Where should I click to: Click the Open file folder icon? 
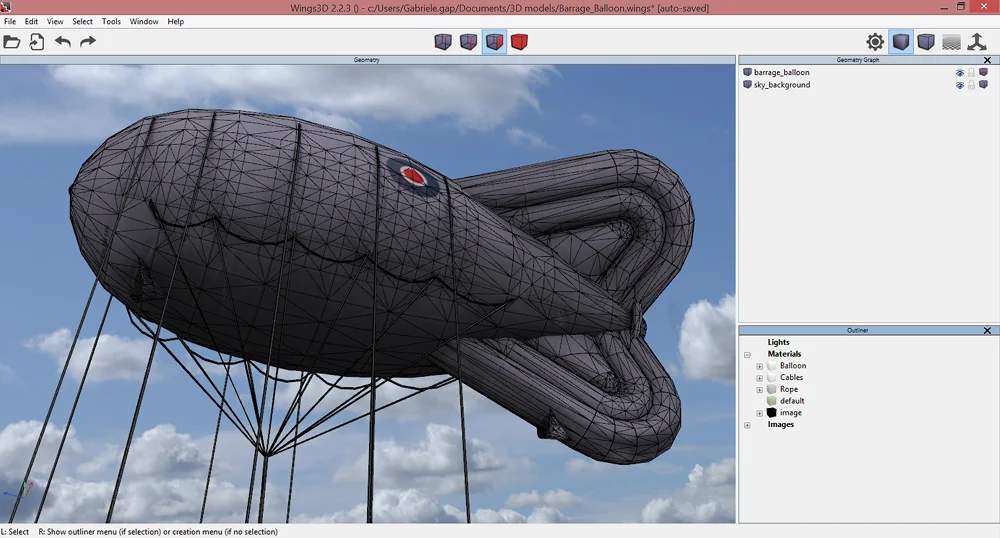point(12,42)
